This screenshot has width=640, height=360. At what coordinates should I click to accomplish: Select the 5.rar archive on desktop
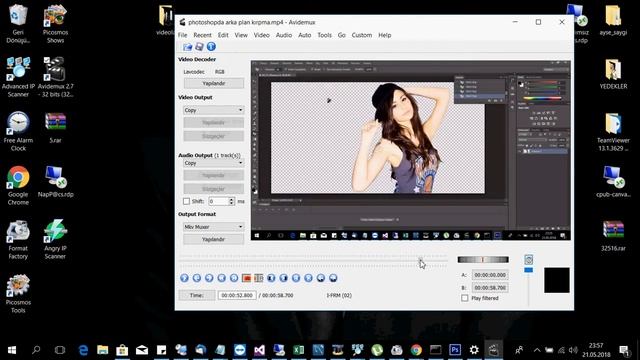coord(56,128)
